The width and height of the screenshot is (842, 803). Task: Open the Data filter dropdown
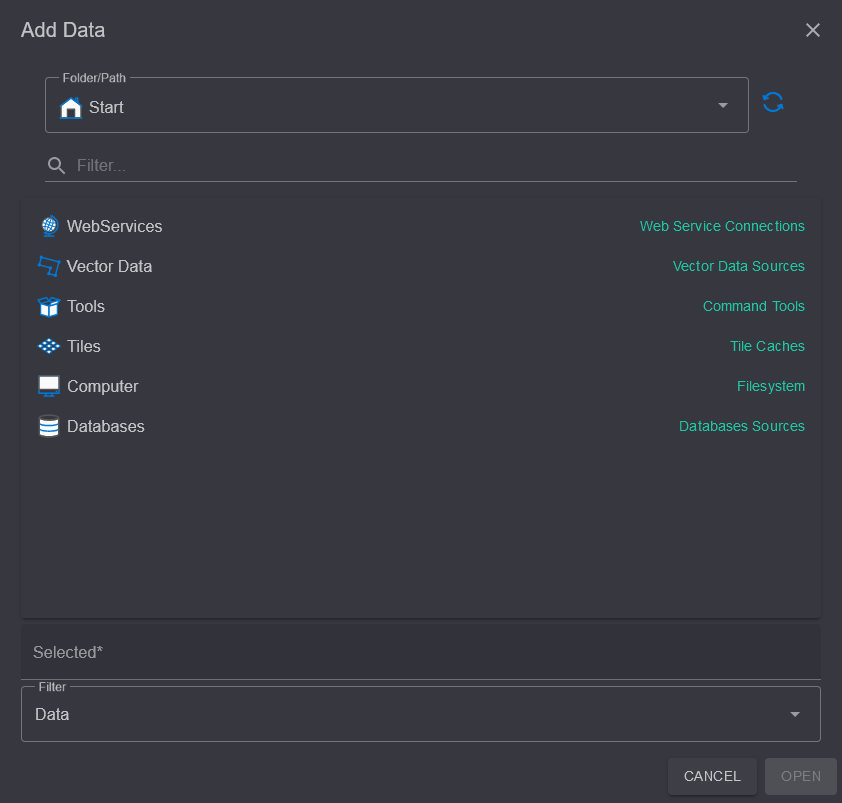[x=420, y=714]
